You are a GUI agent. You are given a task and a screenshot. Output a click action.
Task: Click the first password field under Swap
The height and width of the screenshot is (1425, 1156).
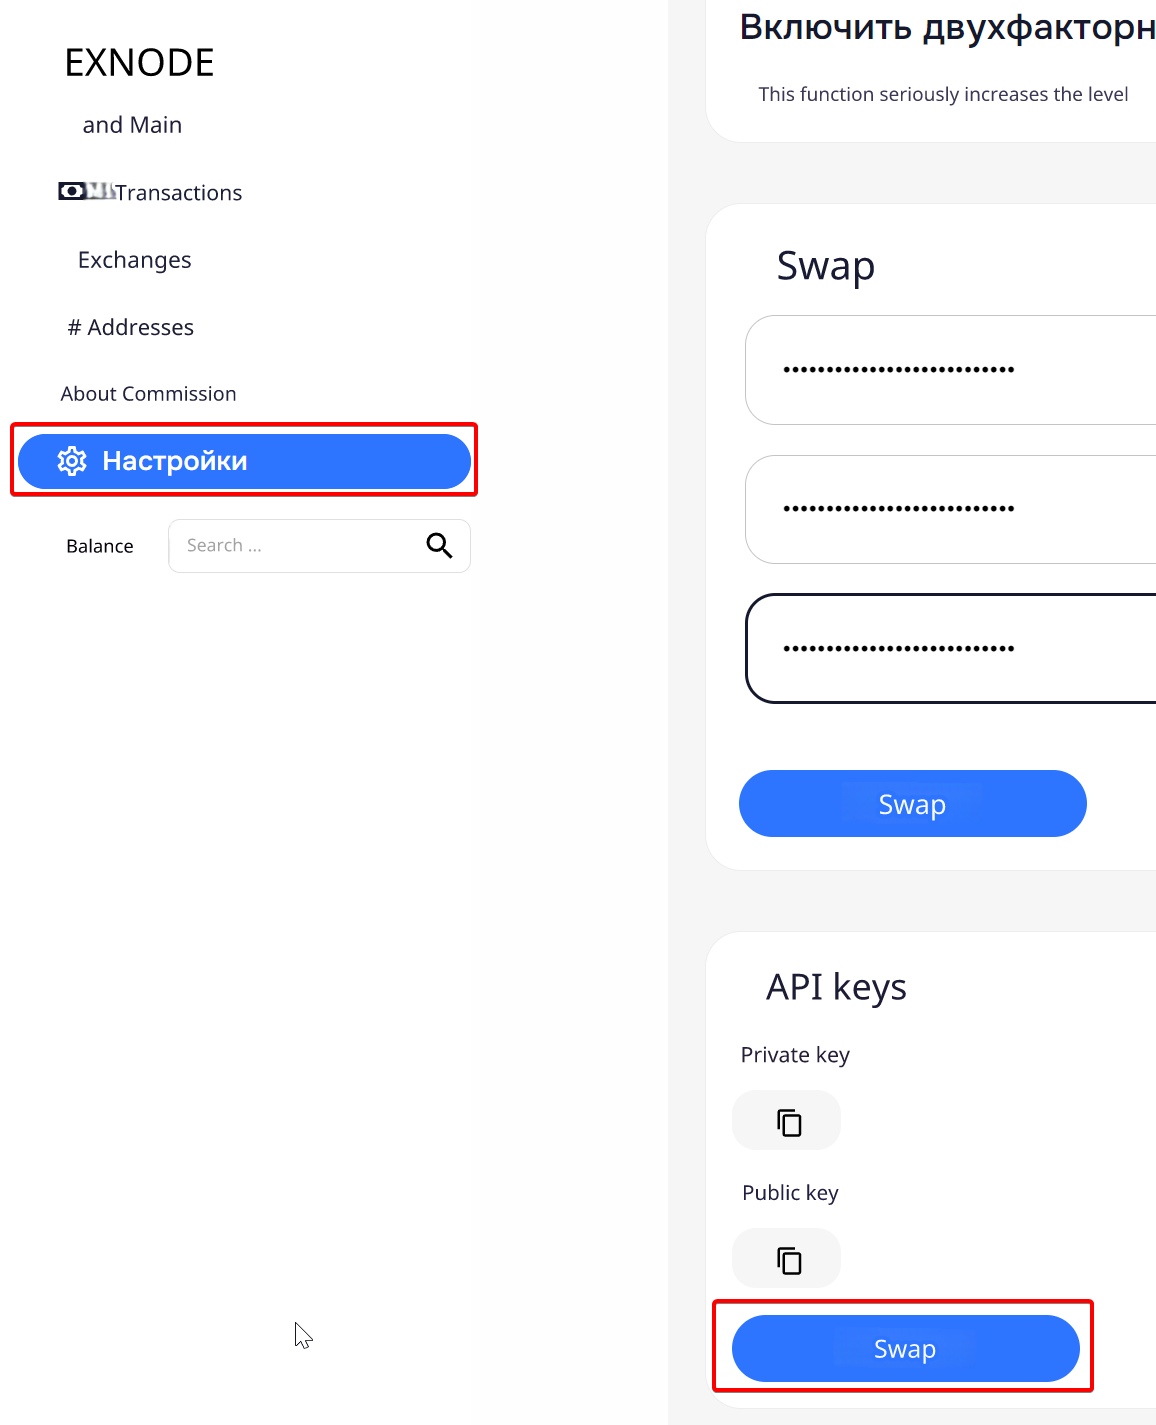pyautogui.click(x=950, y=370)
